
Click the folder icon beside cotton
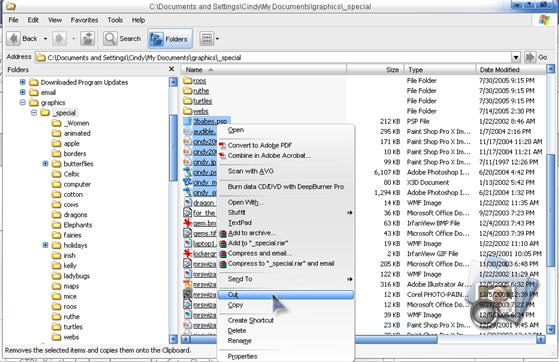[56, 194]
